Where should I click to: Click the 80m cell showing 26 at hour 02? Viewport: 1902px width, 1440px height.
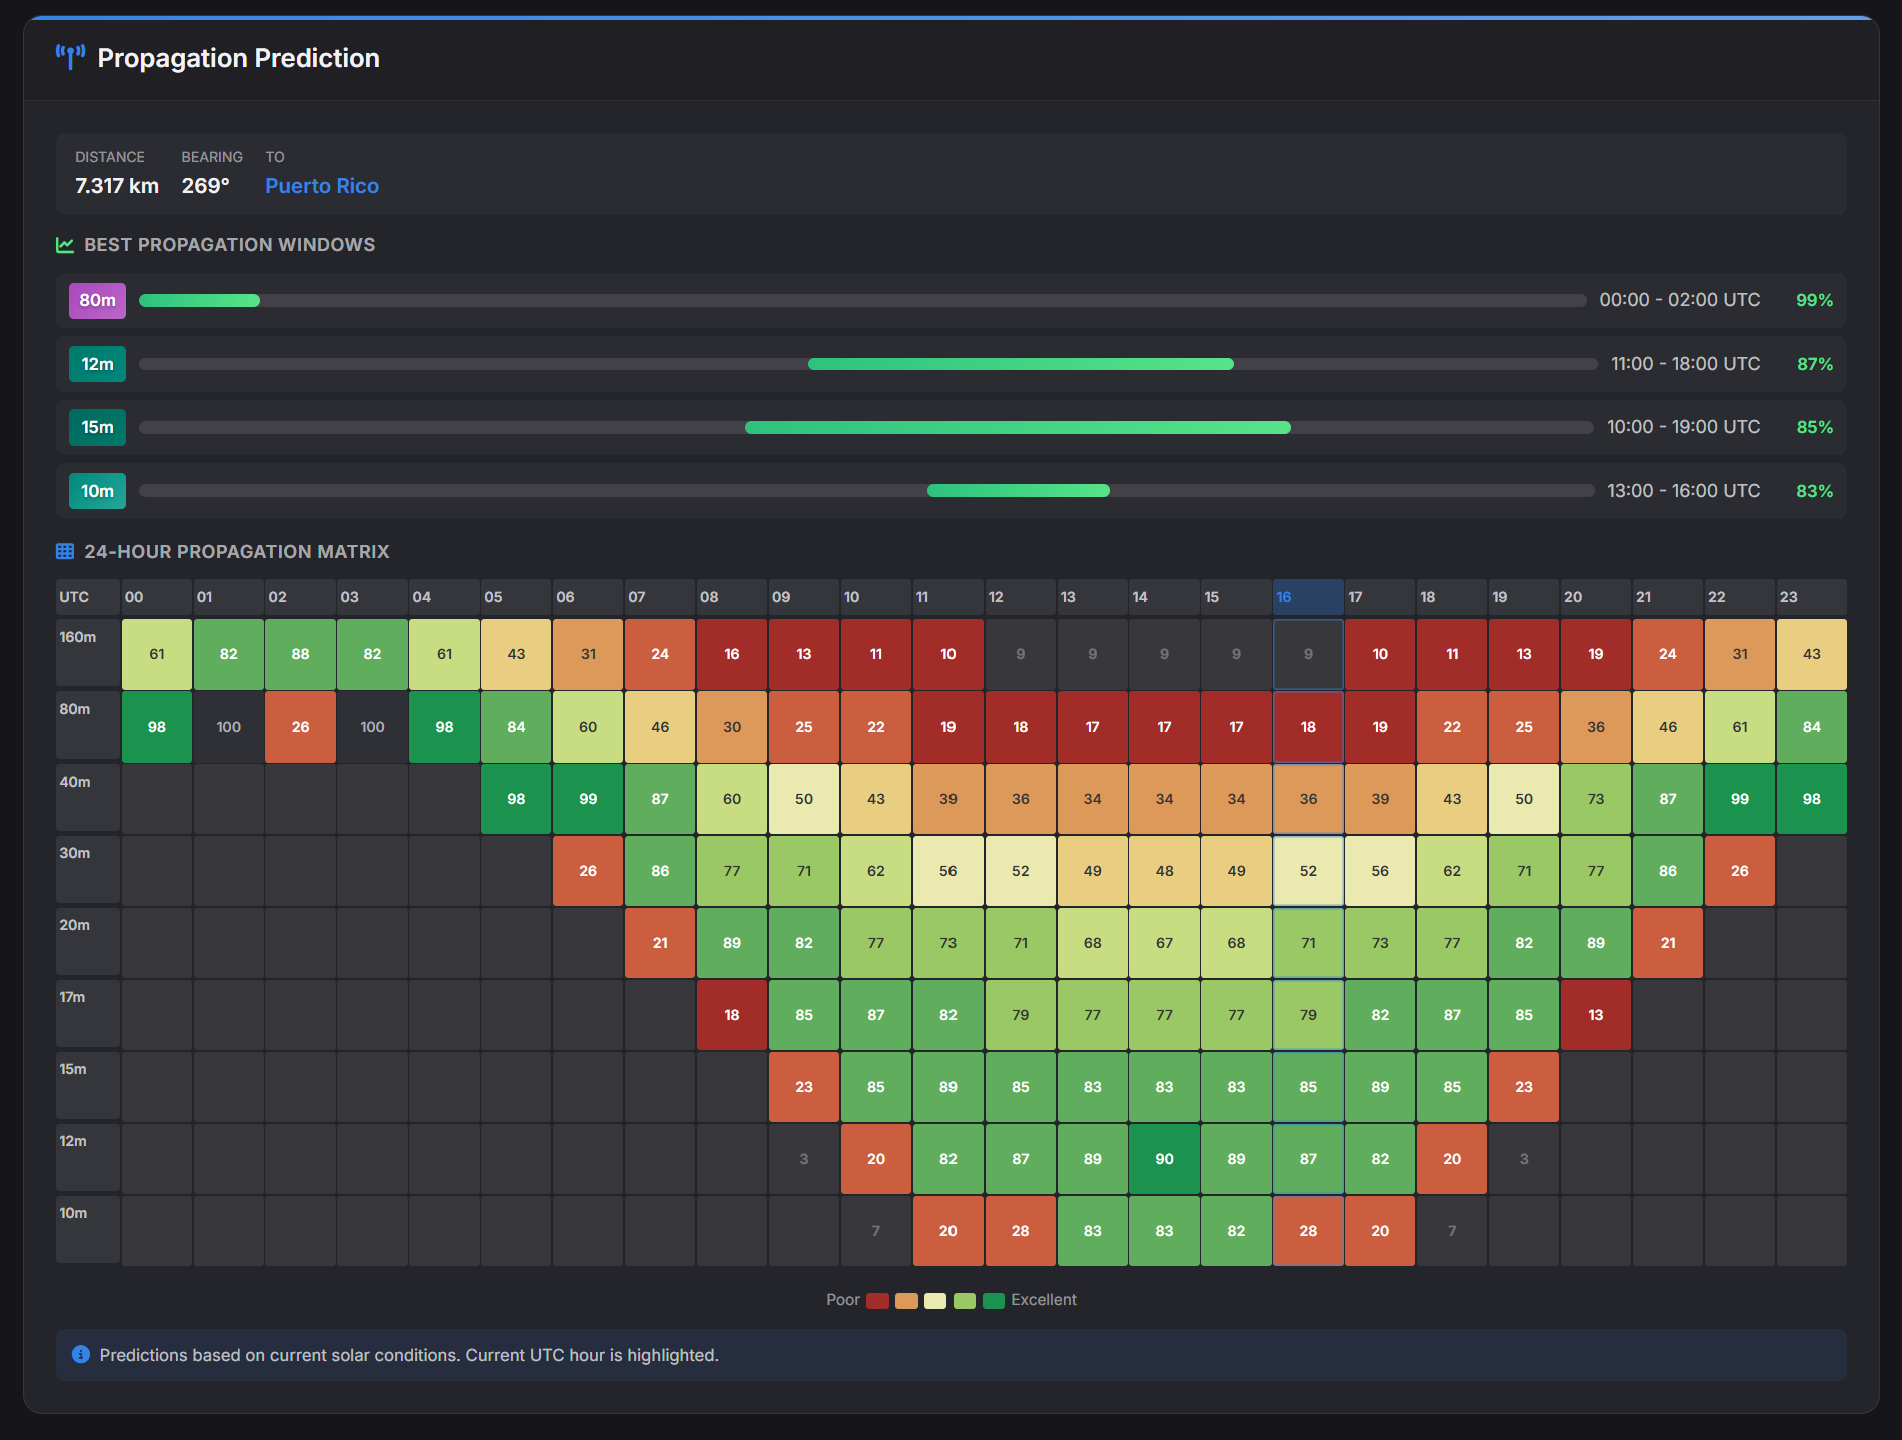point(300,727)
